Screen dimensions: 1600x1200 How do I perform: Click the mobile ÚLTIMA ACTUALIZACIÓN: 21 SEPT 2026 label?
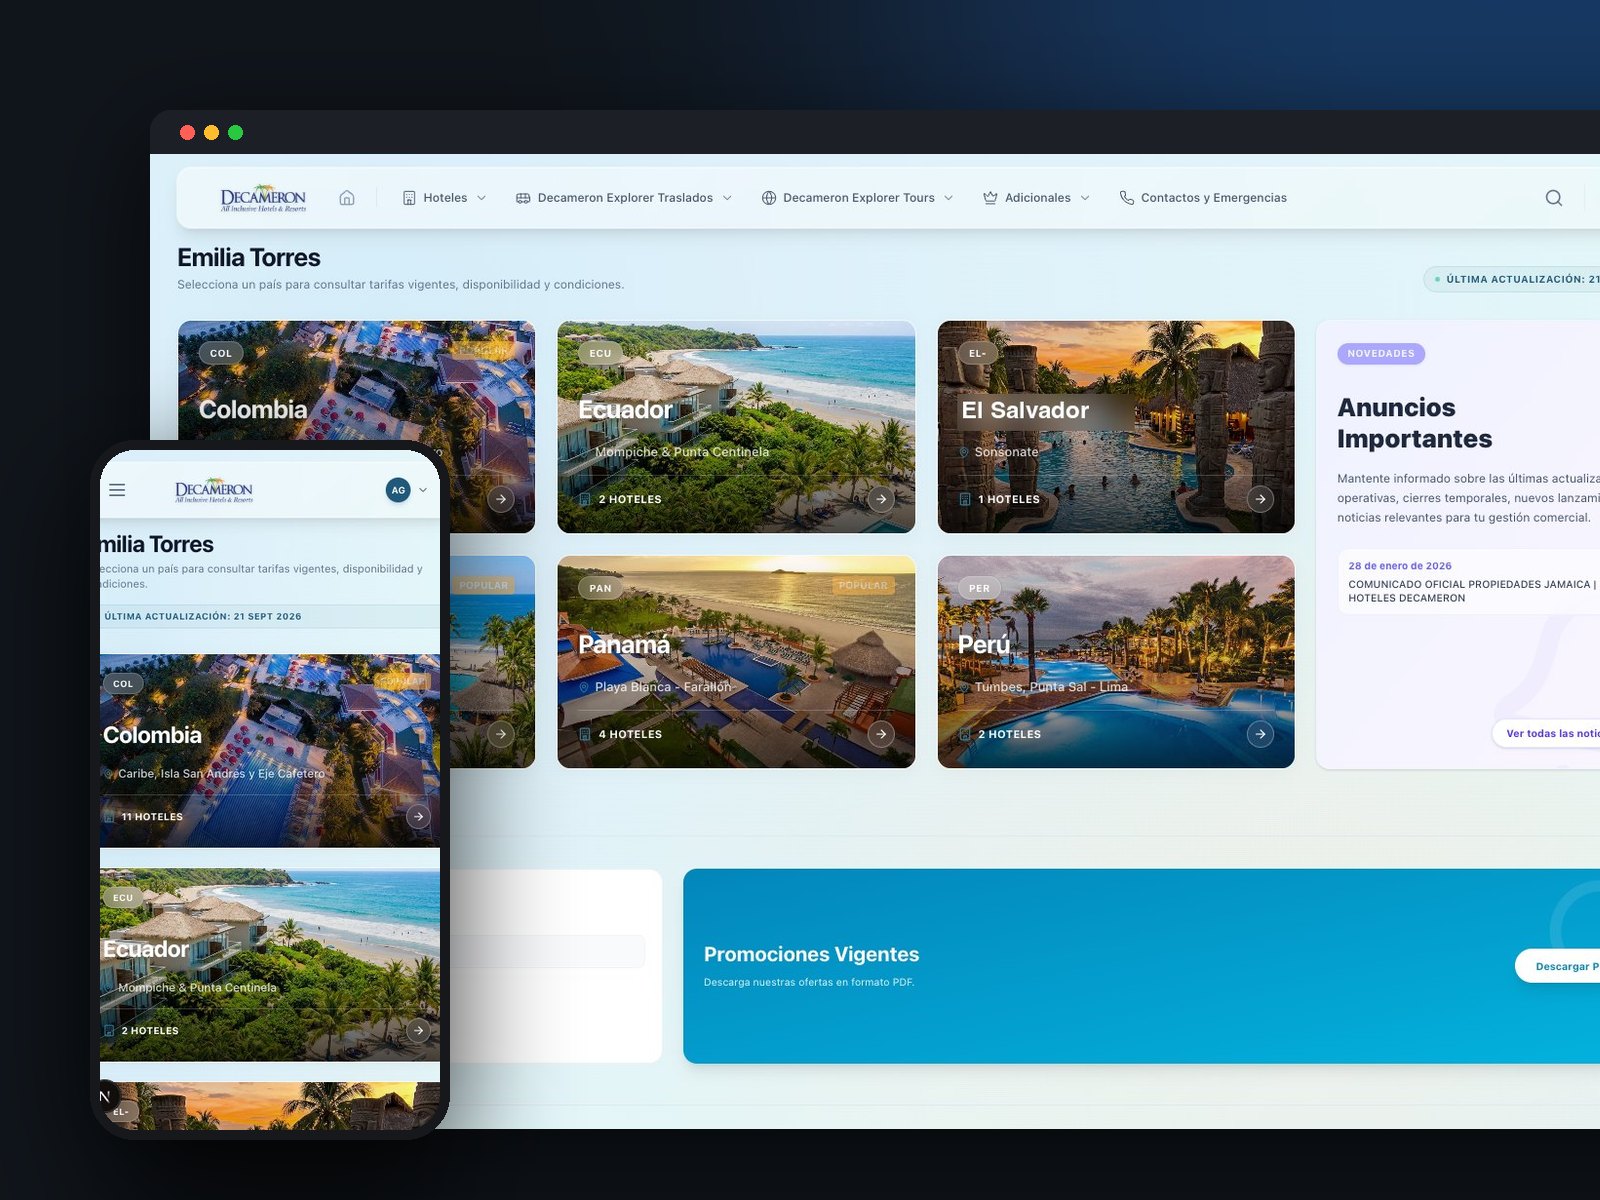(x=203, y=616)
